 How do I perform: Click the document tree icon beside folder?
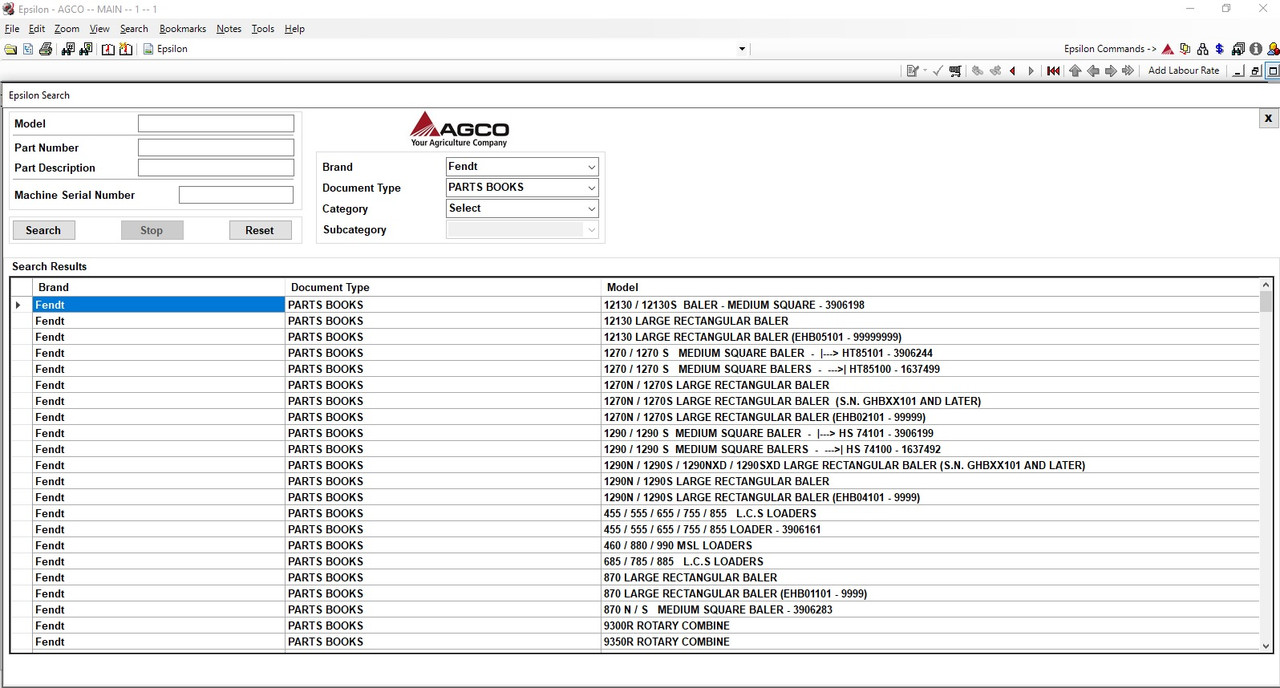pos(28,49)
